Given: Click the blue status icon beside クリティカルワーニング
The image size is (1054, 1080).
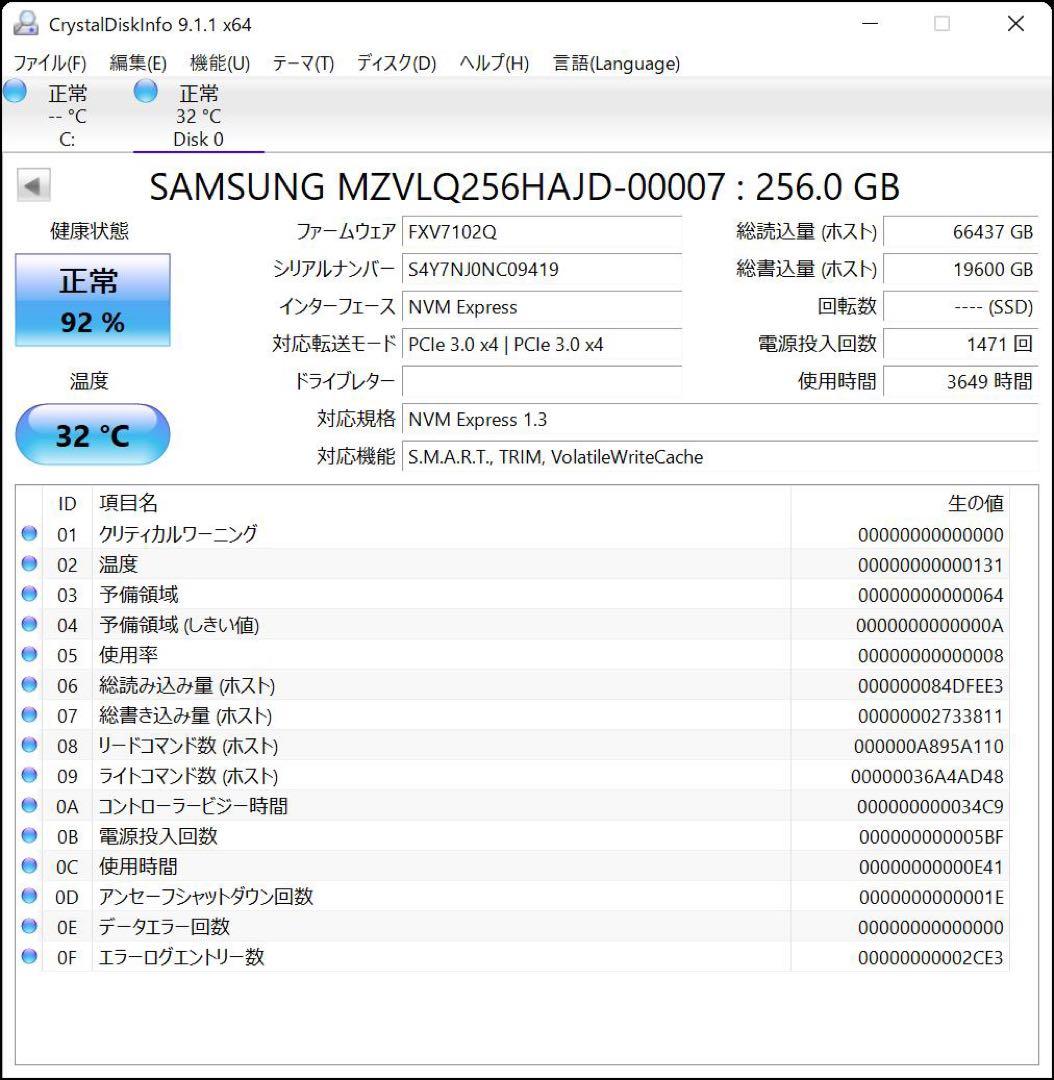Looking at the screenshot, I should (28, 534).
